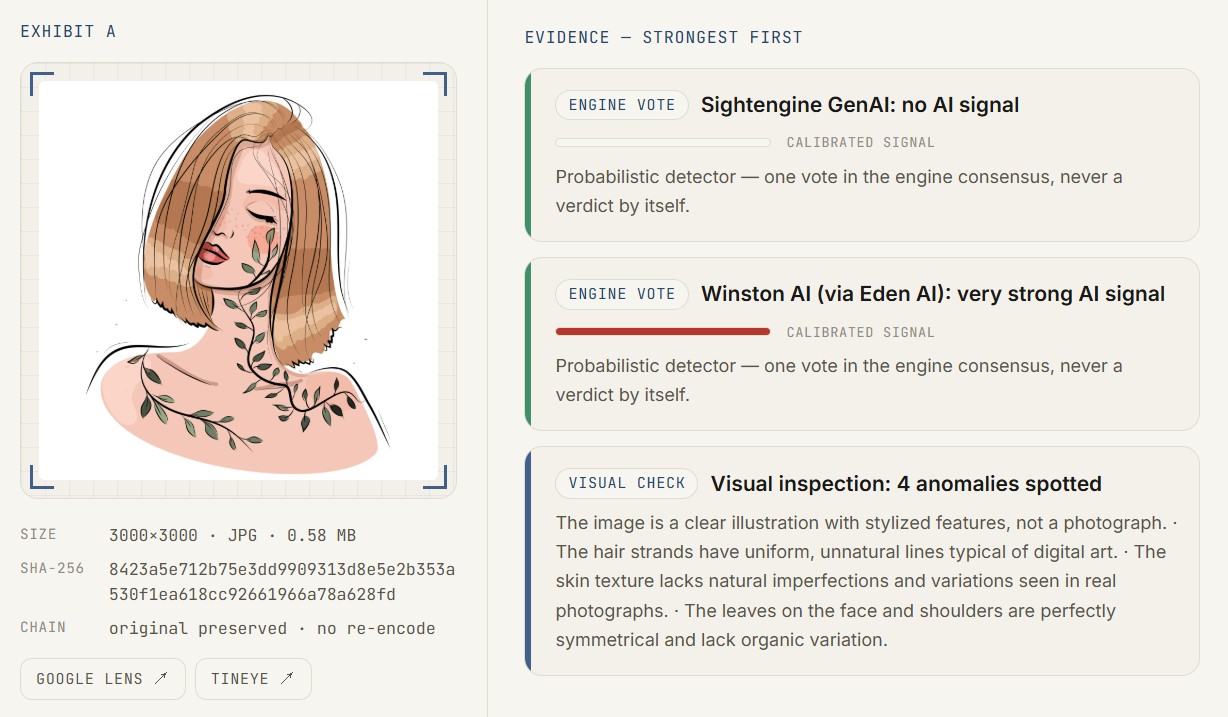This screenshot has height=717, width=1228.
Task: Select the Engine Vote badge on Sightengine card
Action: [x=622, y=105]
